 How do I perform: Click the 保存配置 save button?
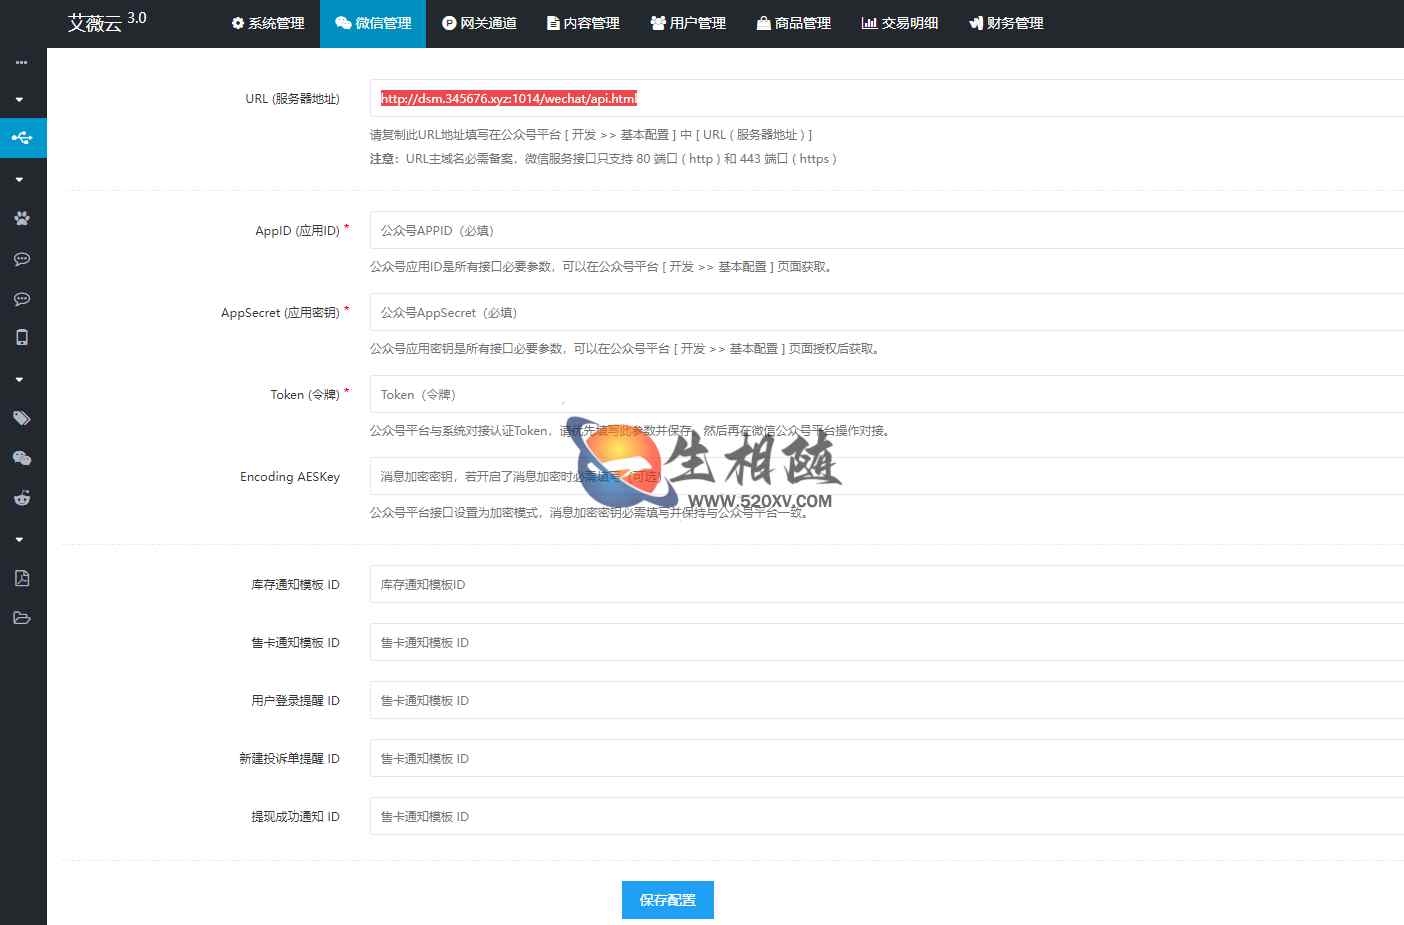coord(667,899)
